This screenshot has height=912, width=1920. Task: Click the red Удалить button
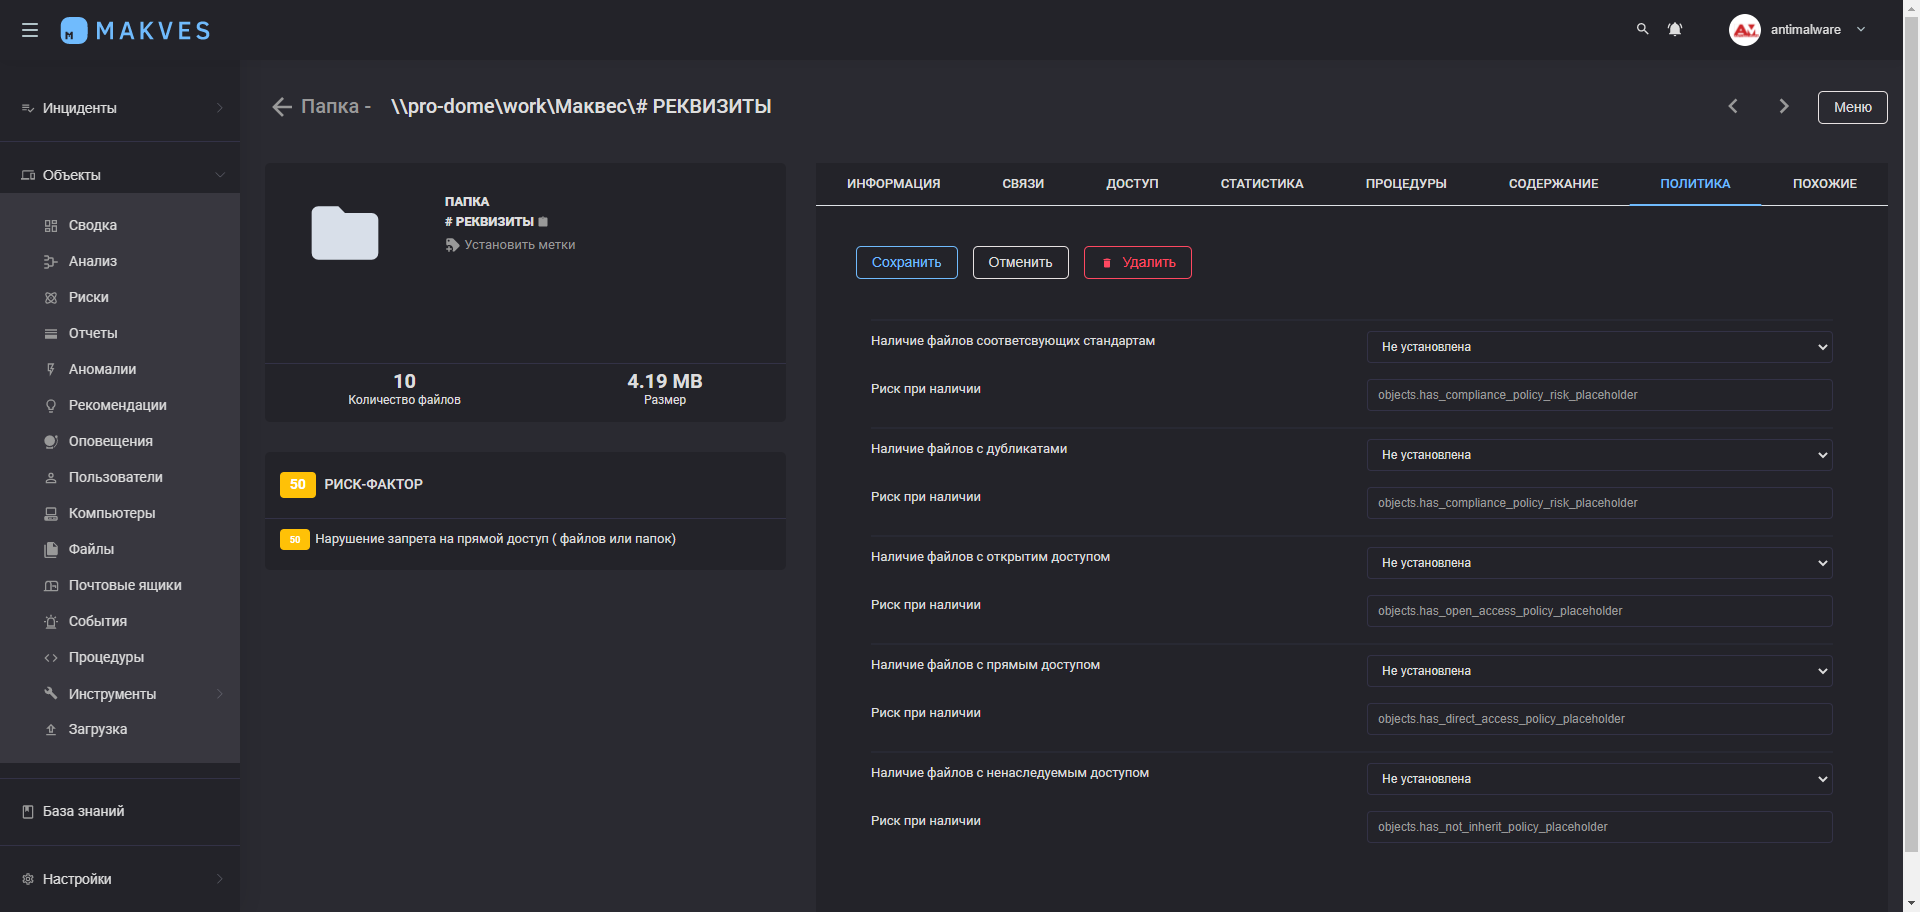[1137, 262]
